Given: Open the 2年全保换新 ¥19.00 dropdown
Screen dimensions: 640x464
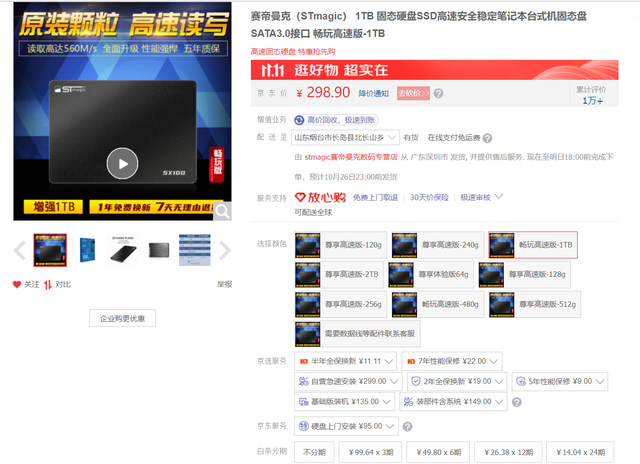Looking at the screenshot, I should click(x=457, y=381).
